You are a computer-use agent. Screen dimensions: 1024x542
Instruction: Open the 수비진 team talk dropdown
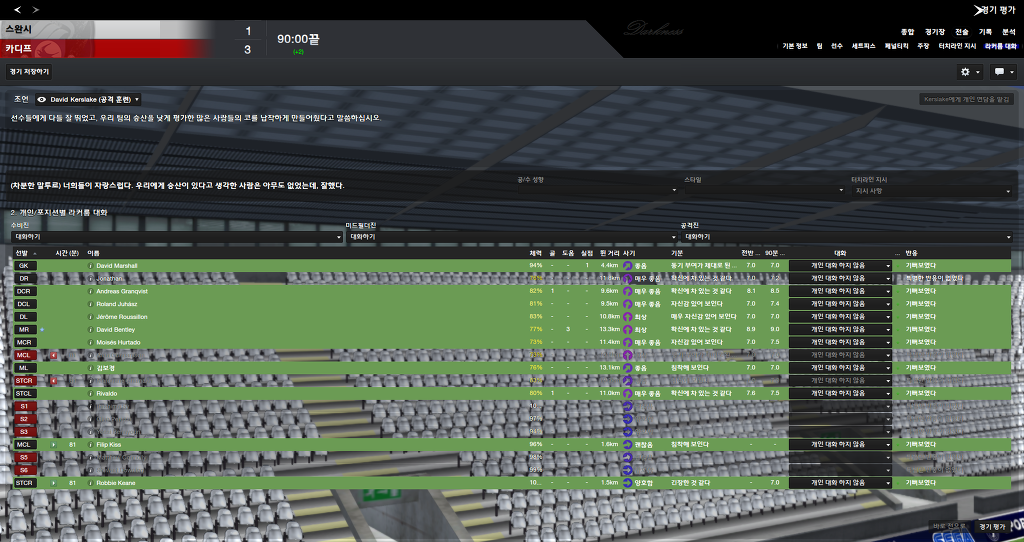[177, 237]
